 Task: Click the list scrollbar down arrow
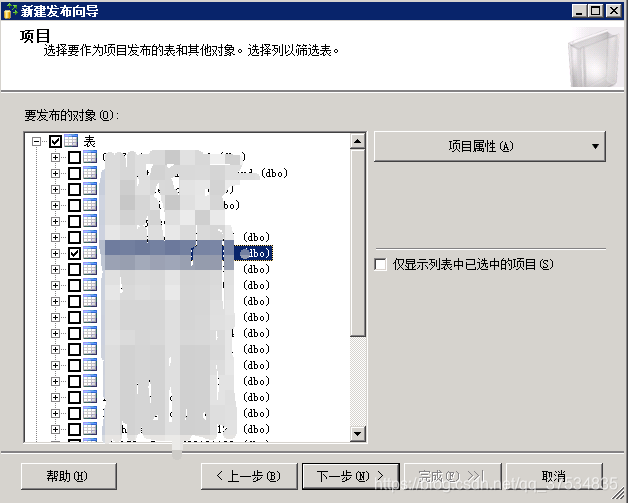(357, 433)
